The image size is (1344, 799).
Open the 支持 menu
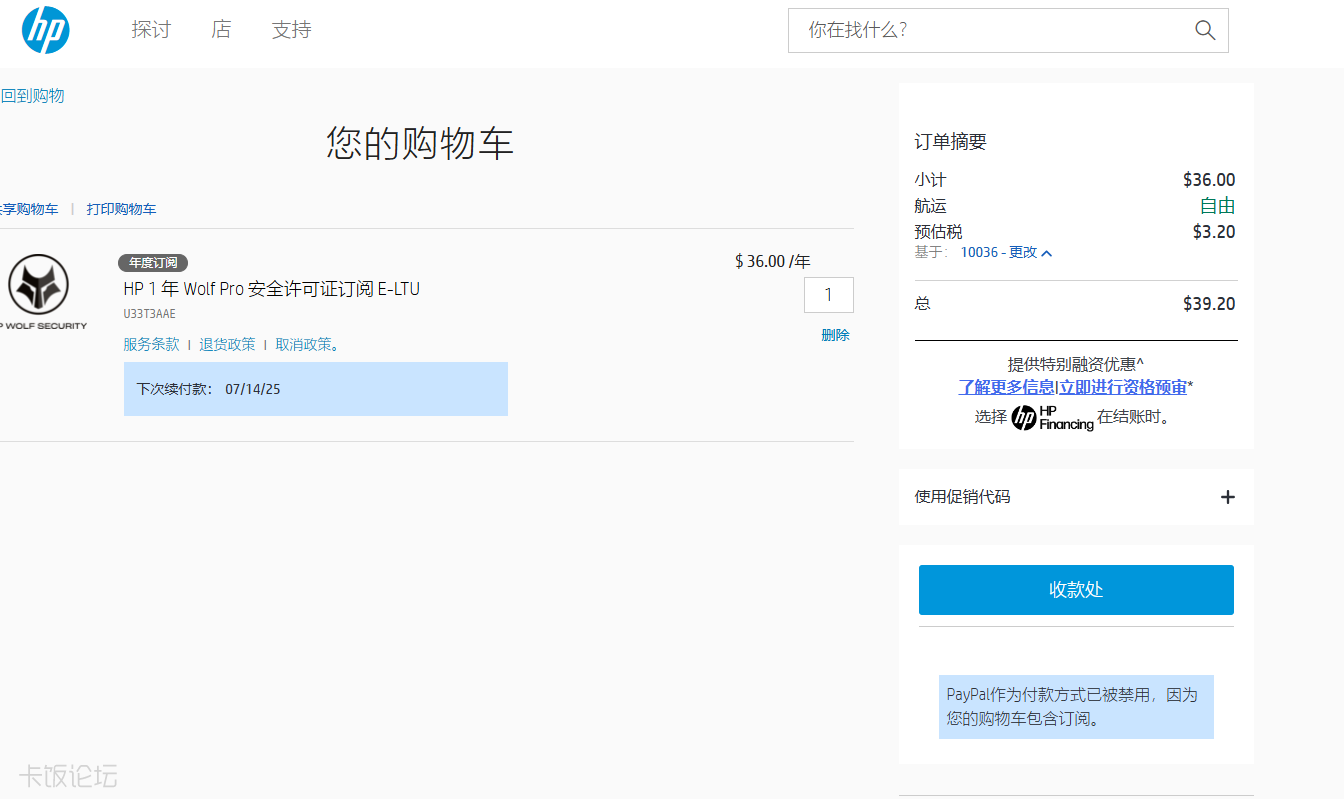tap(291, 30)
